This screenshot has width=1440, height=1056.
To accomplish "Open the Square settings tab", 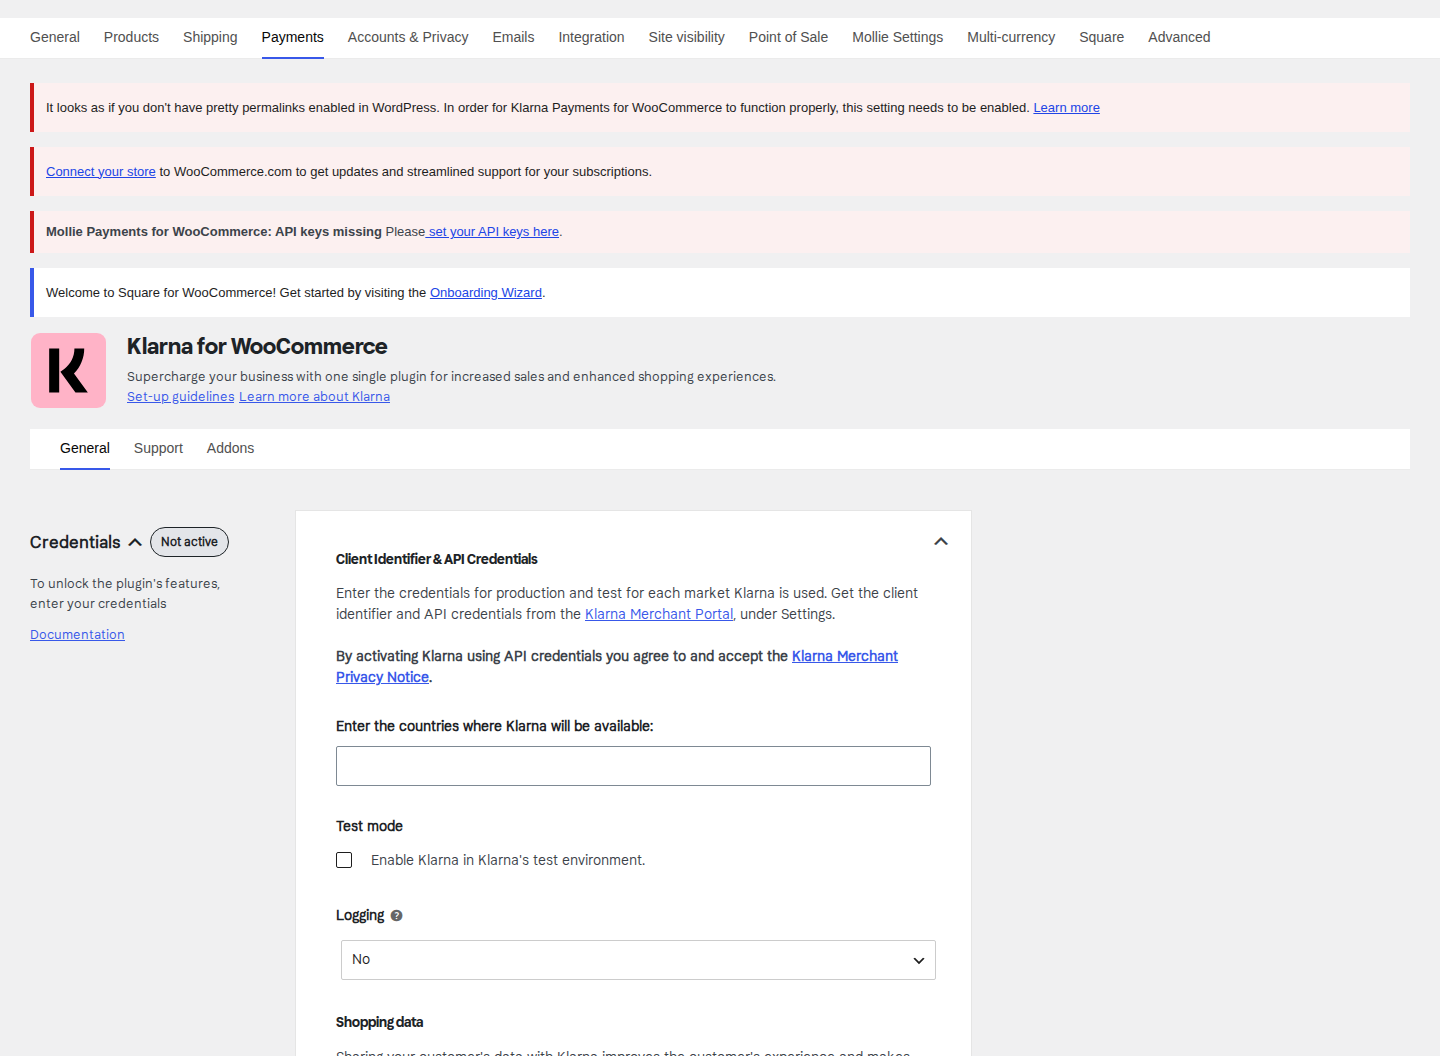I will [x=1101, y=37].
